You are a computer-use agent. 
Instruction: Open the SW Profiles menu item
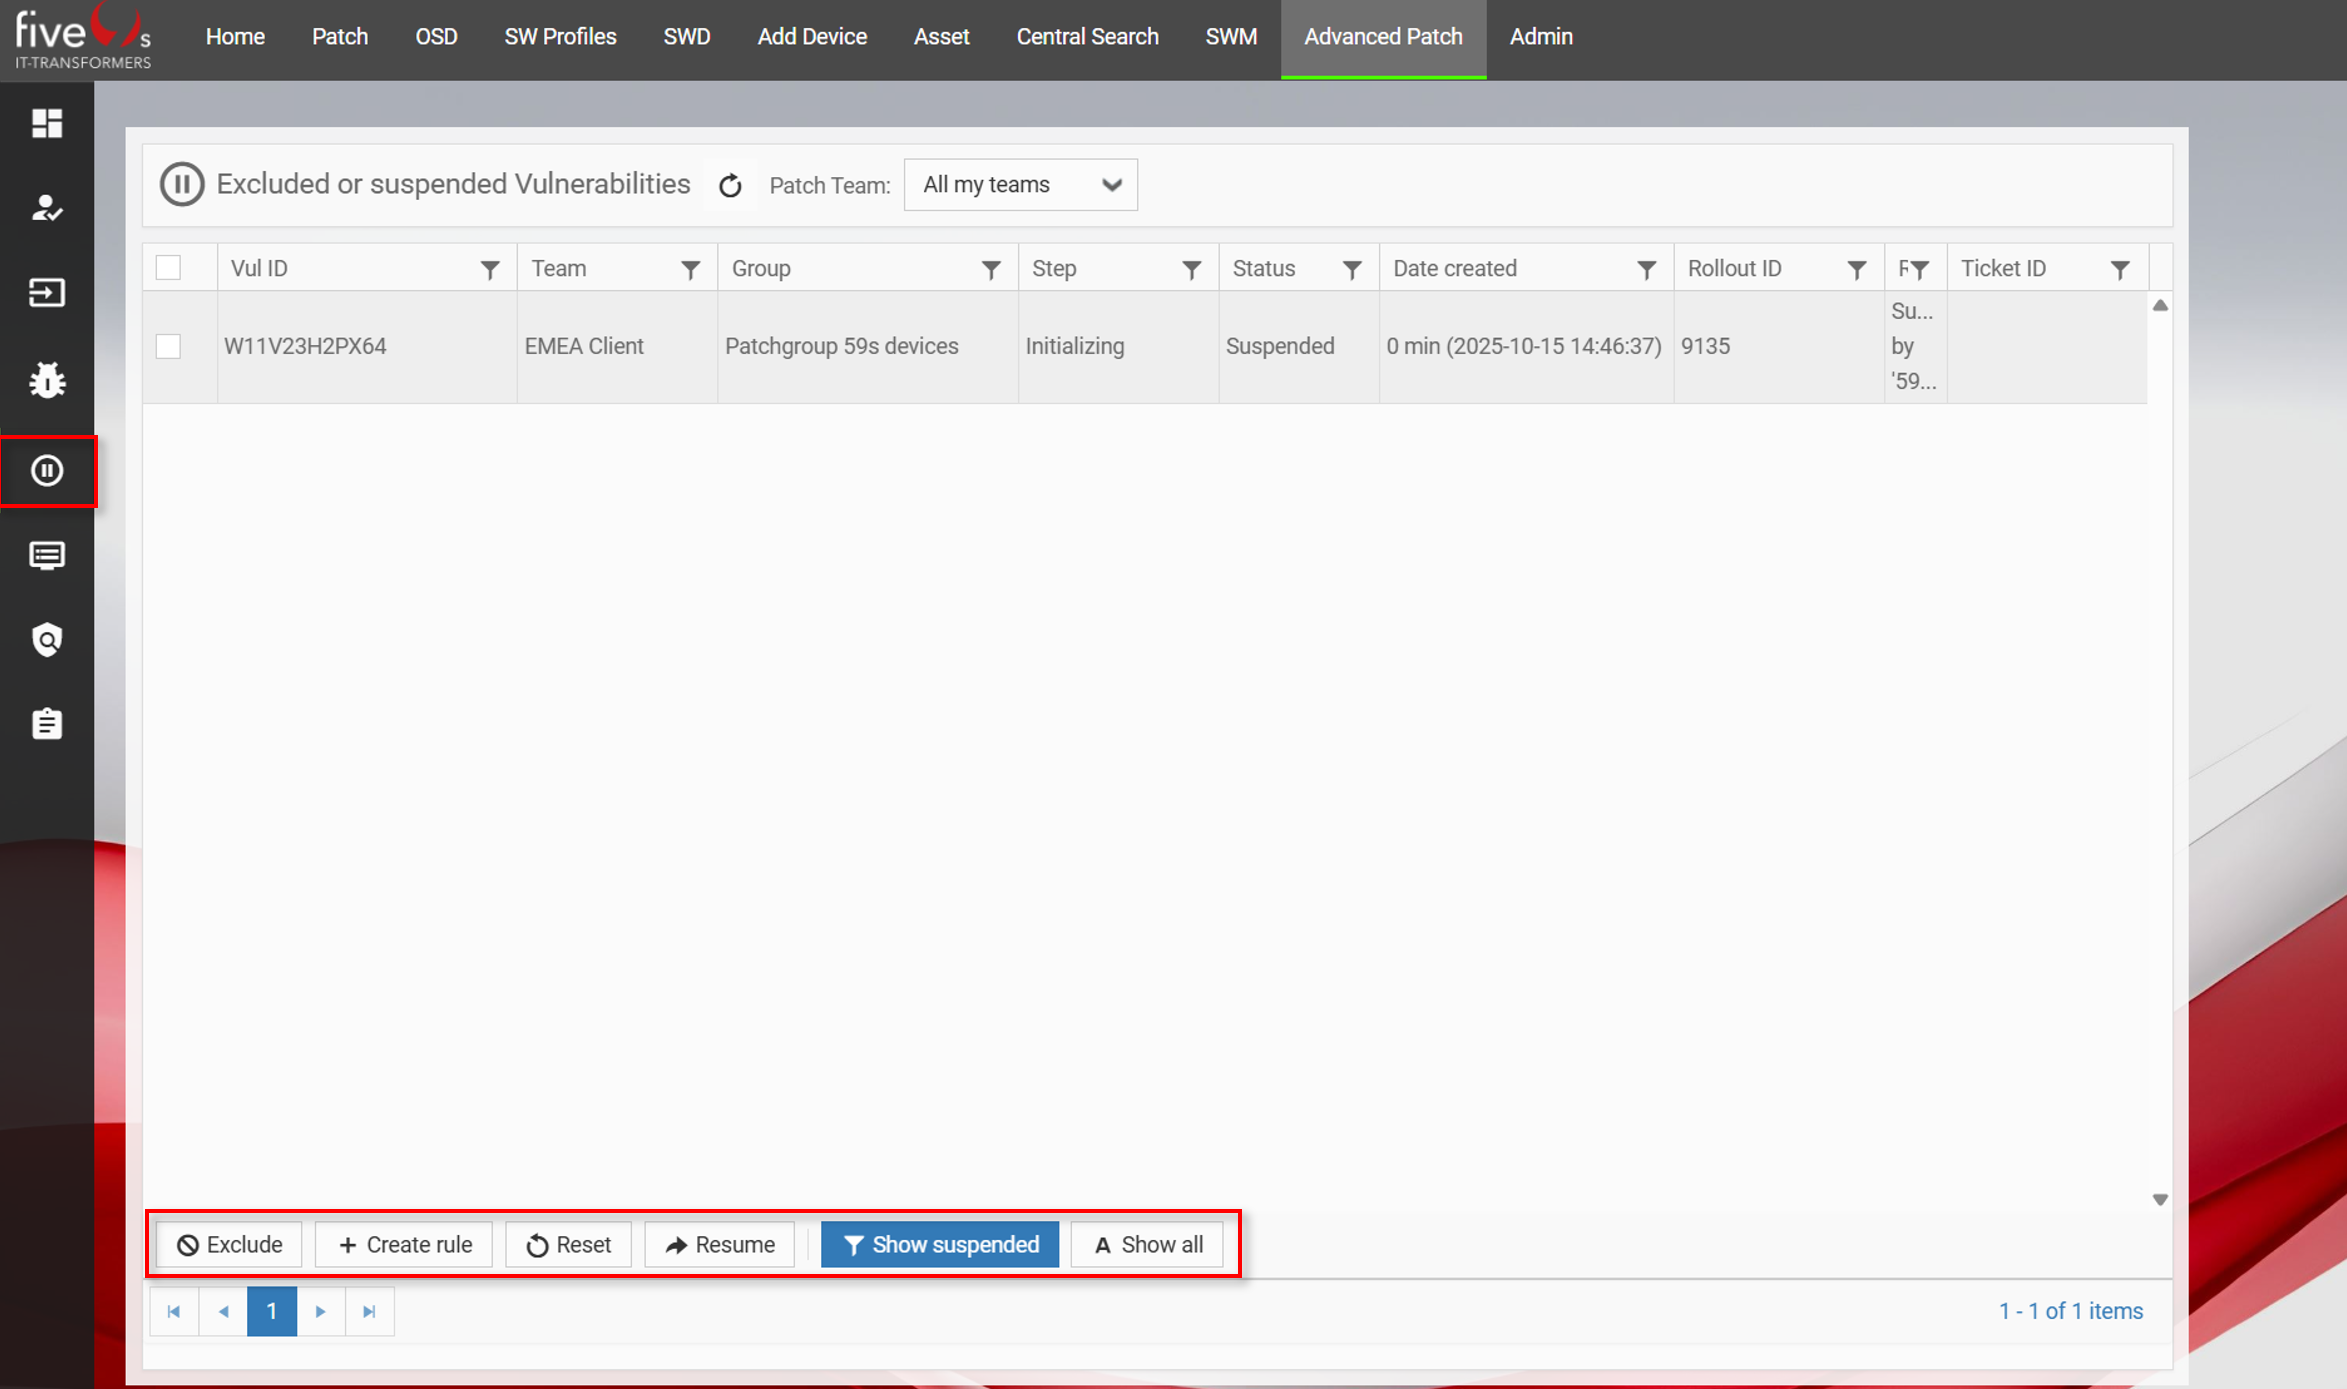tap(560, 37)
